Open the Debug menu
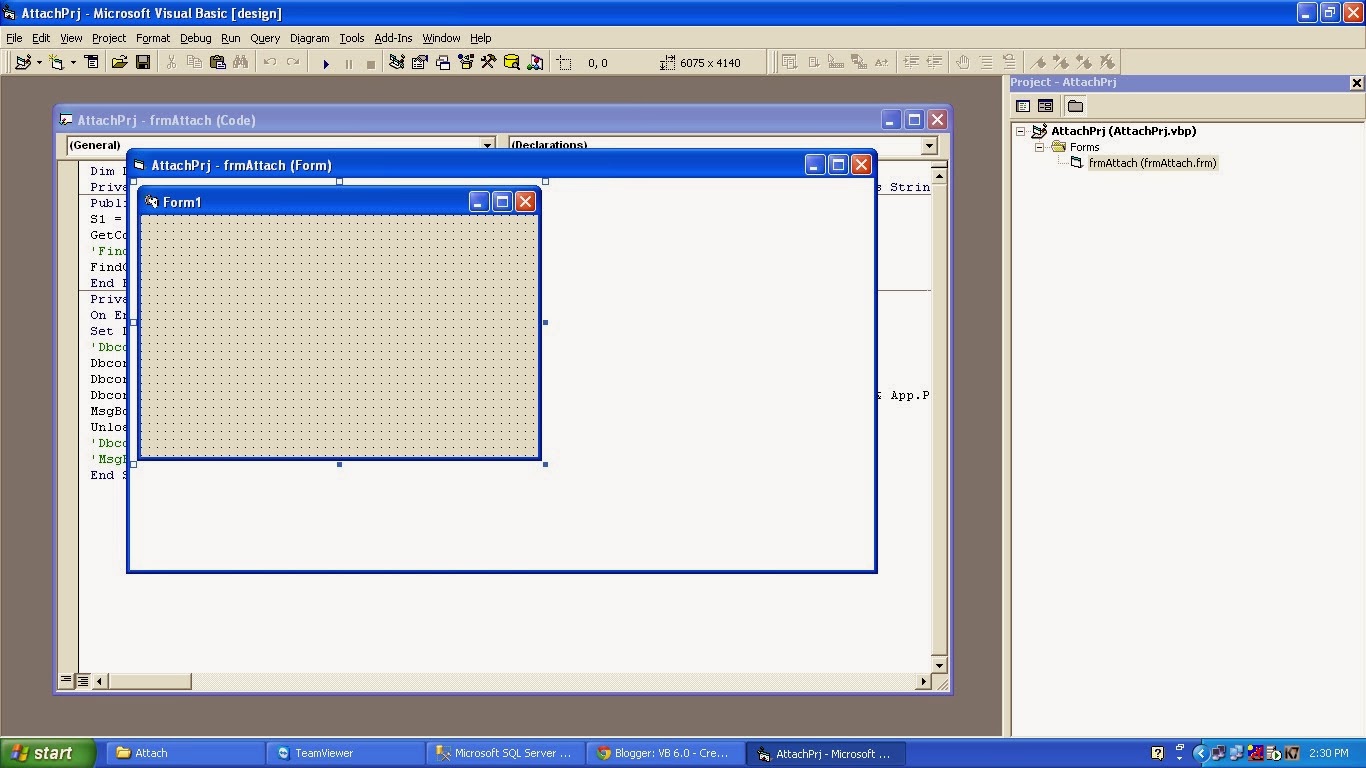Image resolution: width=1366 pixels, height=768 pixels. tap(195, 38)
